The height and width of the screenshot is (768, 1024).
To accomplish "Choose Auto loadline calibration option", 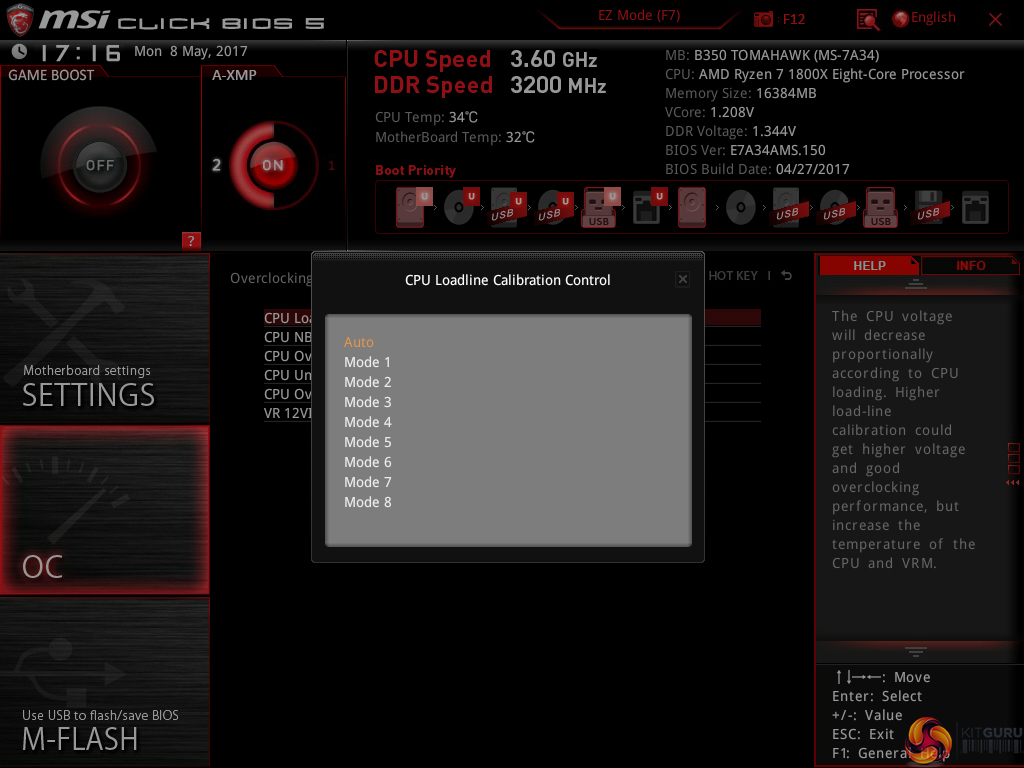I will [x=359, y=342].
